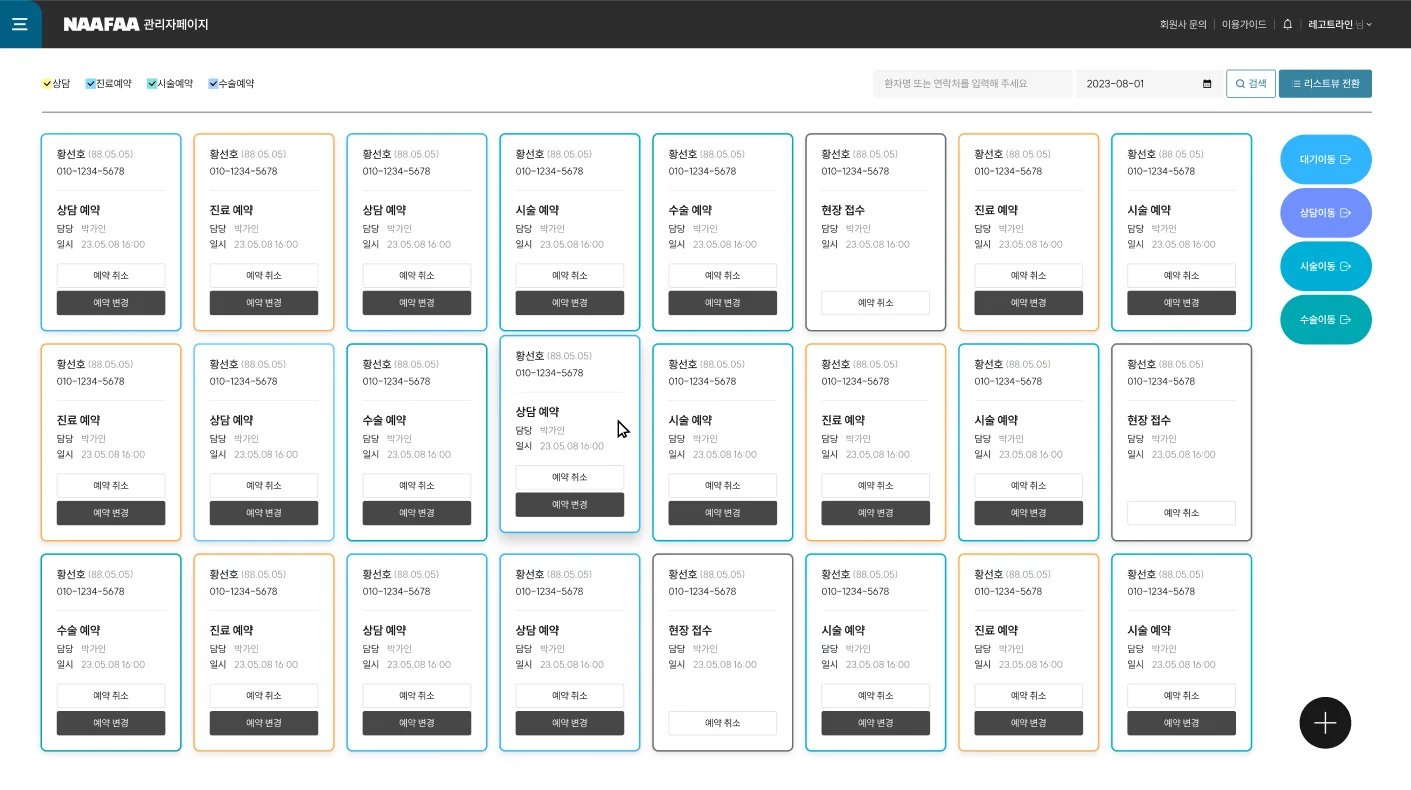Toggle the 시술예약 filter checkbox
The height and width of the screenshot is (790, 1411).
coord(152,84)
